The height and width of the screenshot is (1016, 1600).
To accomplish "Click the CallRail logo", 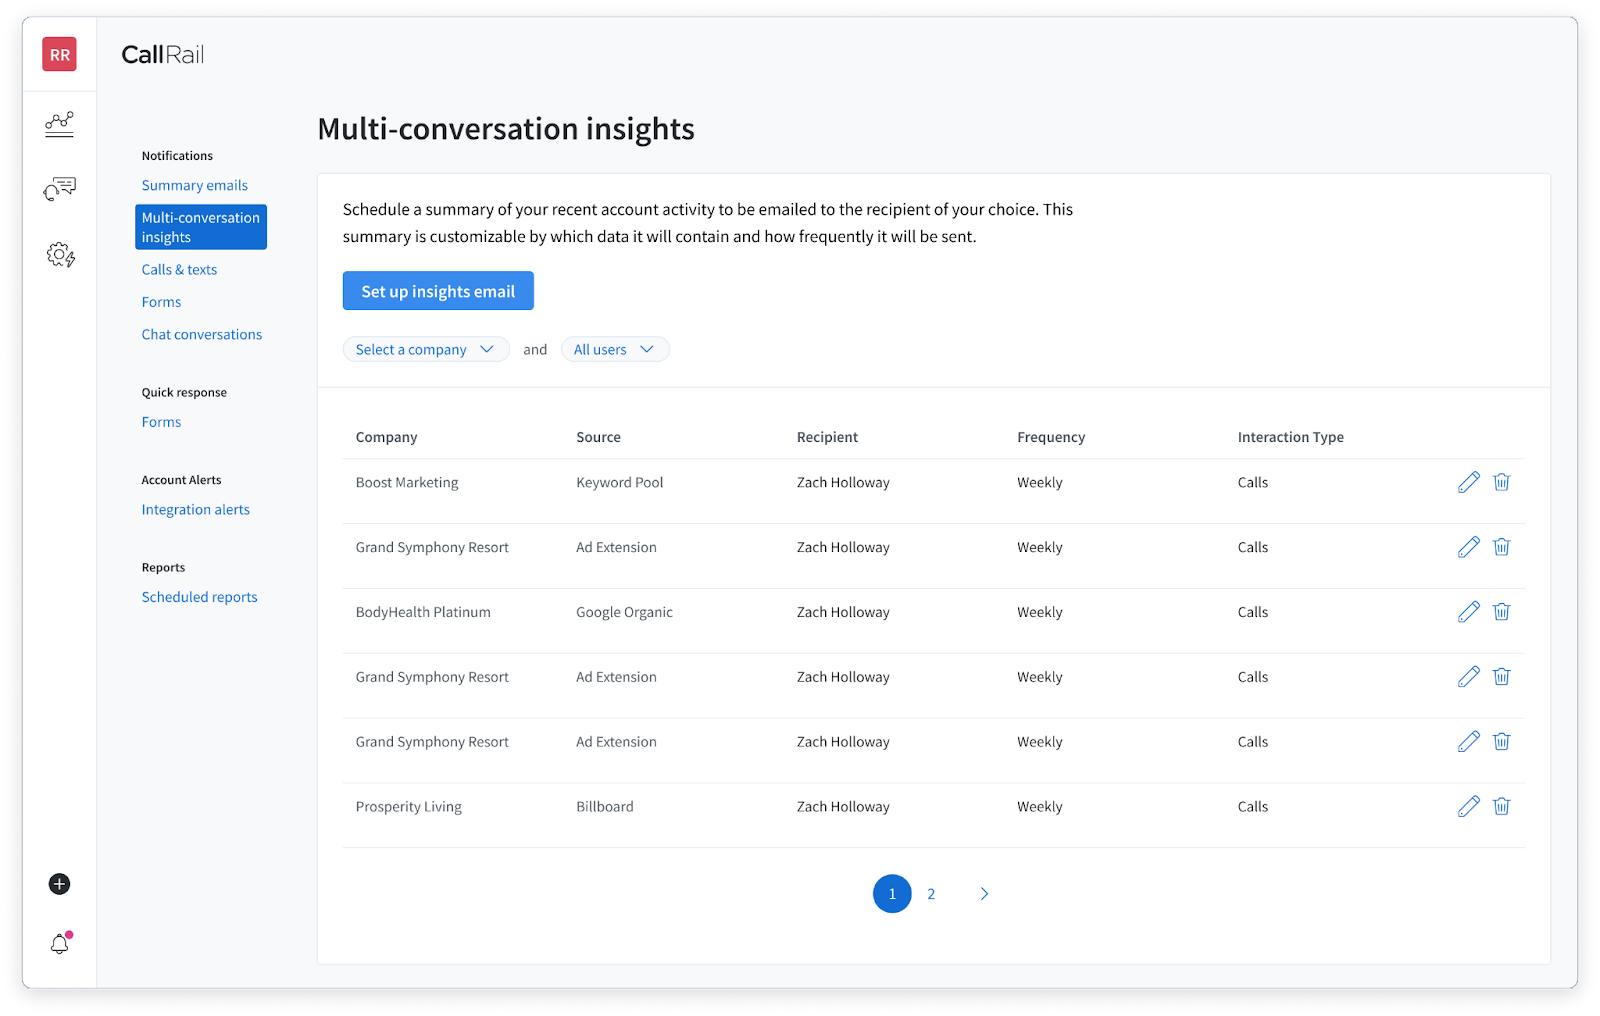I will pos(162,54).
